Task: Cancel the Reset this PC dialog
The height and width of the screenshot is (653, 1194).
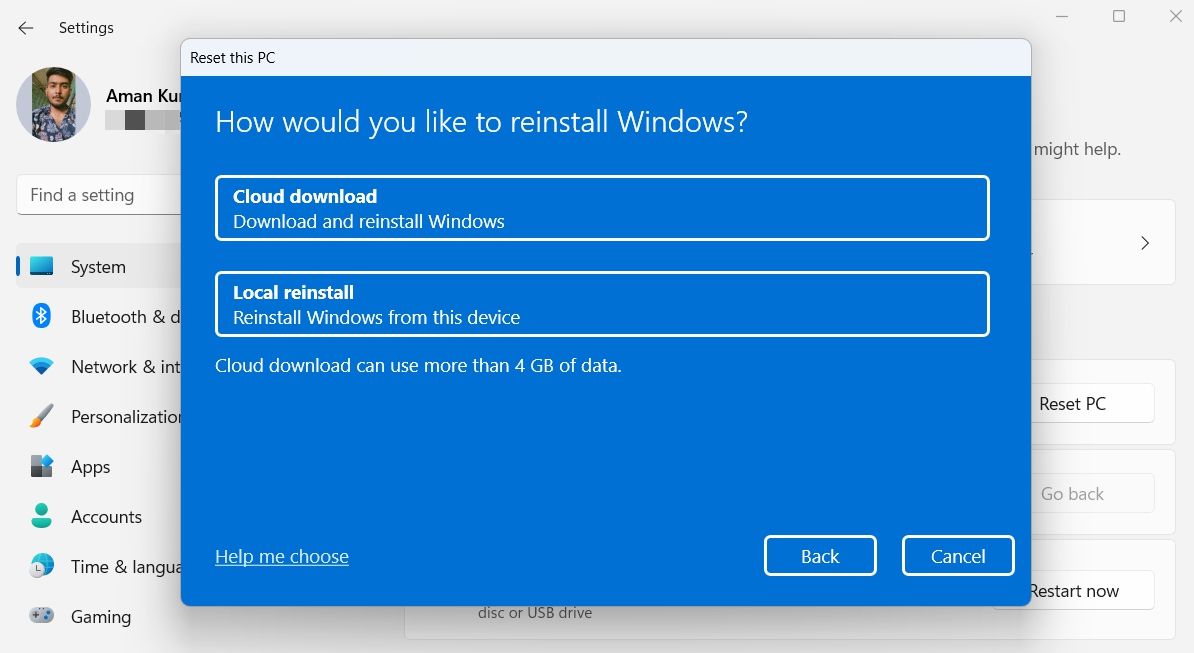Action: tap(958, 556)
